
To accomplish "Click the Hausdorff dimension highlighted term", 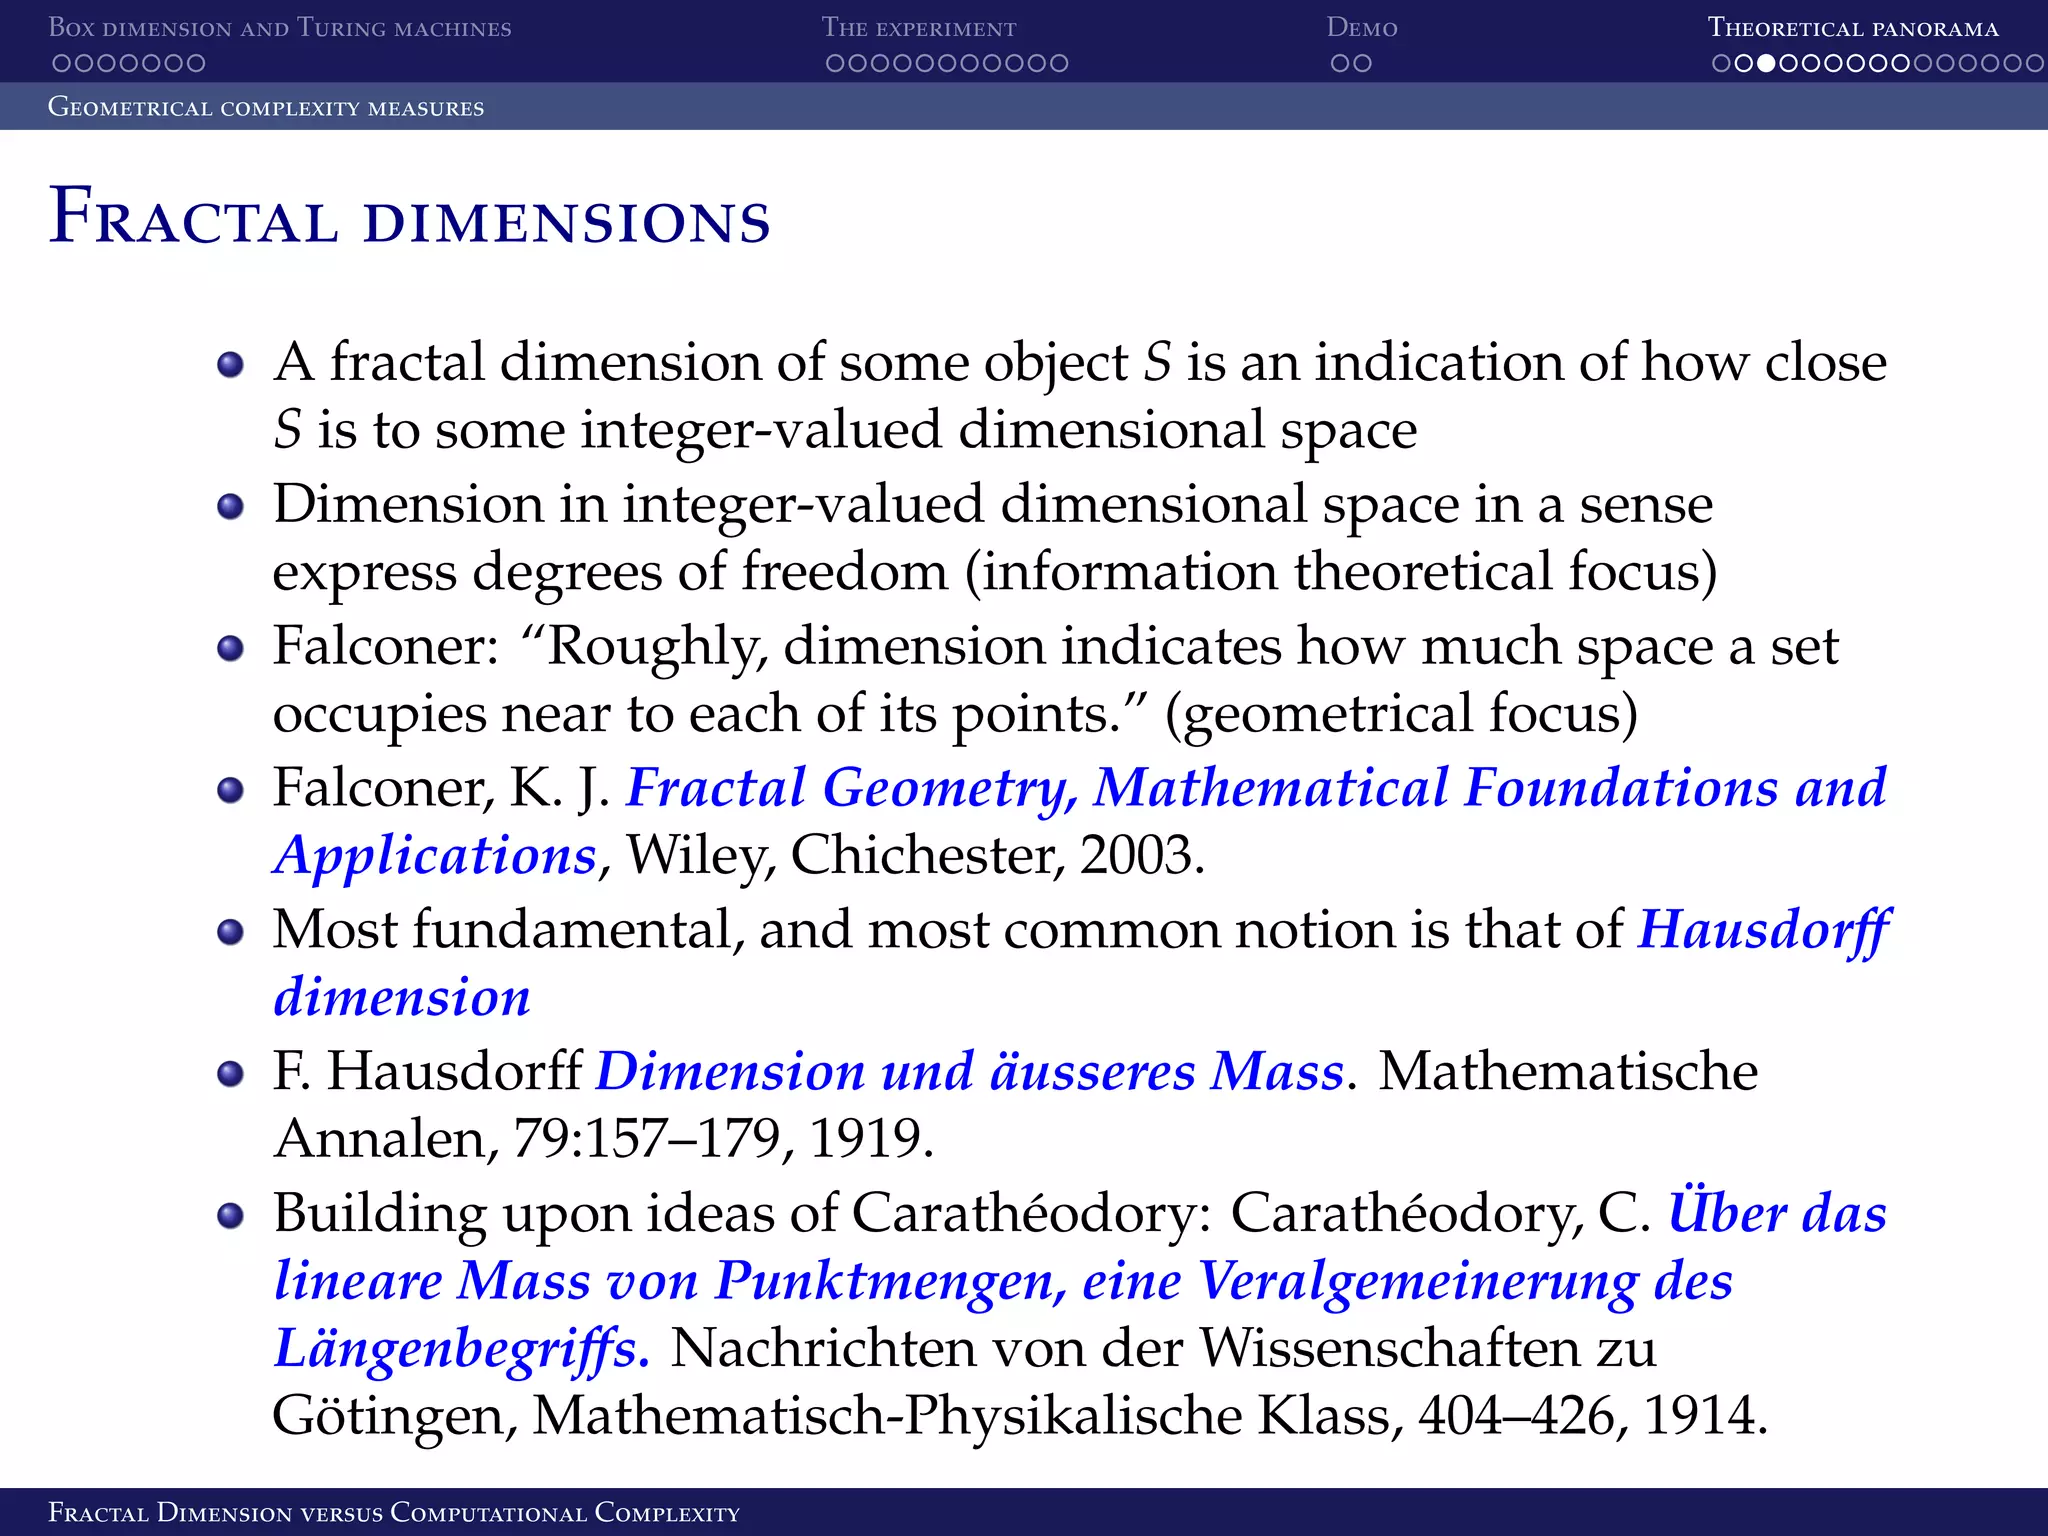I will pos(1762,930).
